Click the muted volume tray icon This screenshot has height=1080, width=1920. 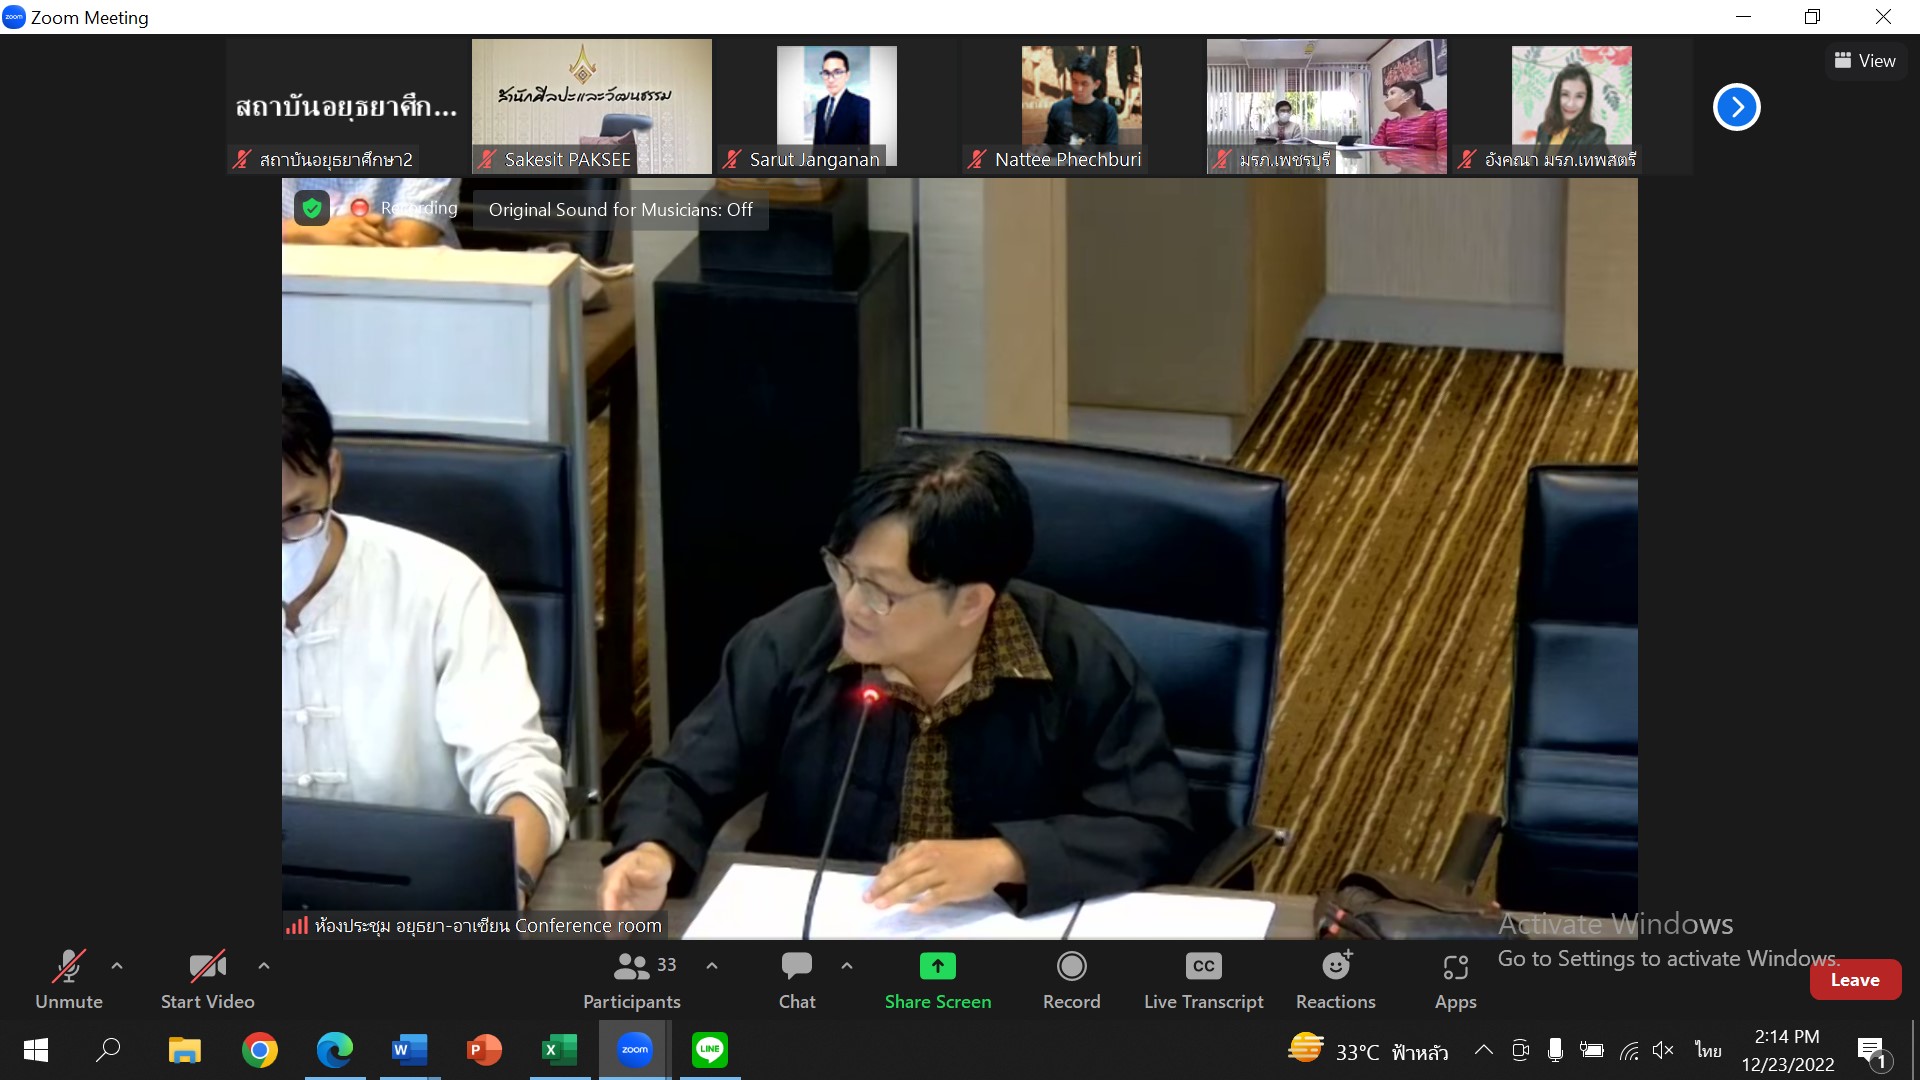pos(1664,1050)
